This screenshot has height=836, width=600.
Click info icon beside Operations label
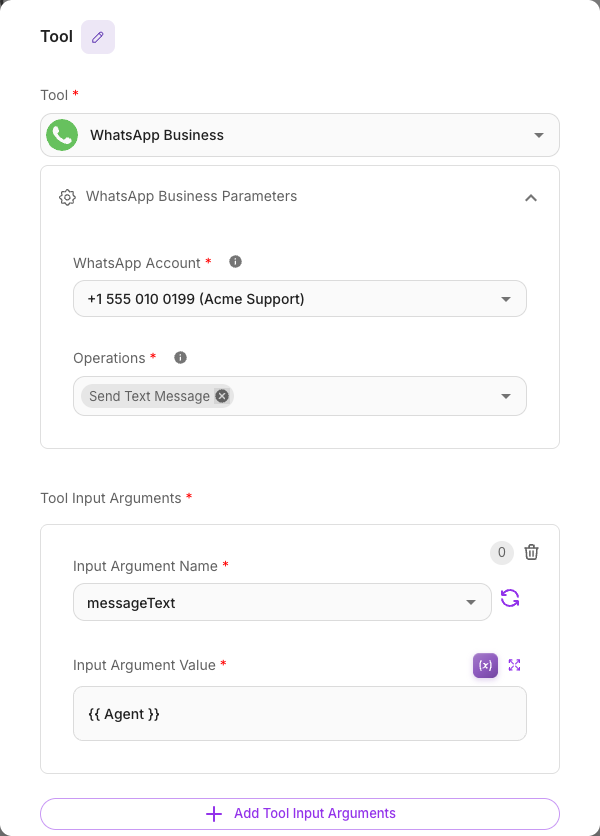point(180,357)
